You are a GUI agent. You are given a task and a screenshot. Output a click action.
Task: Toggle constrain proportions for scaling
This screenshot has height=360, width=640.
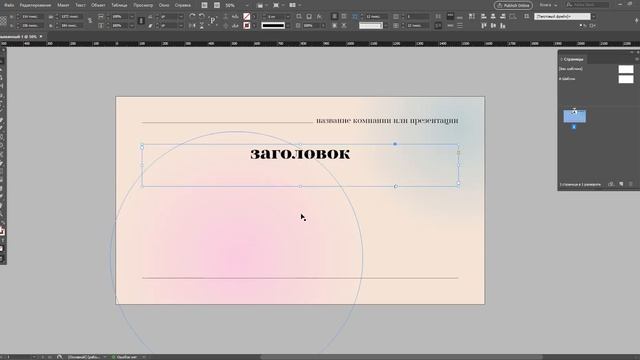141,21
